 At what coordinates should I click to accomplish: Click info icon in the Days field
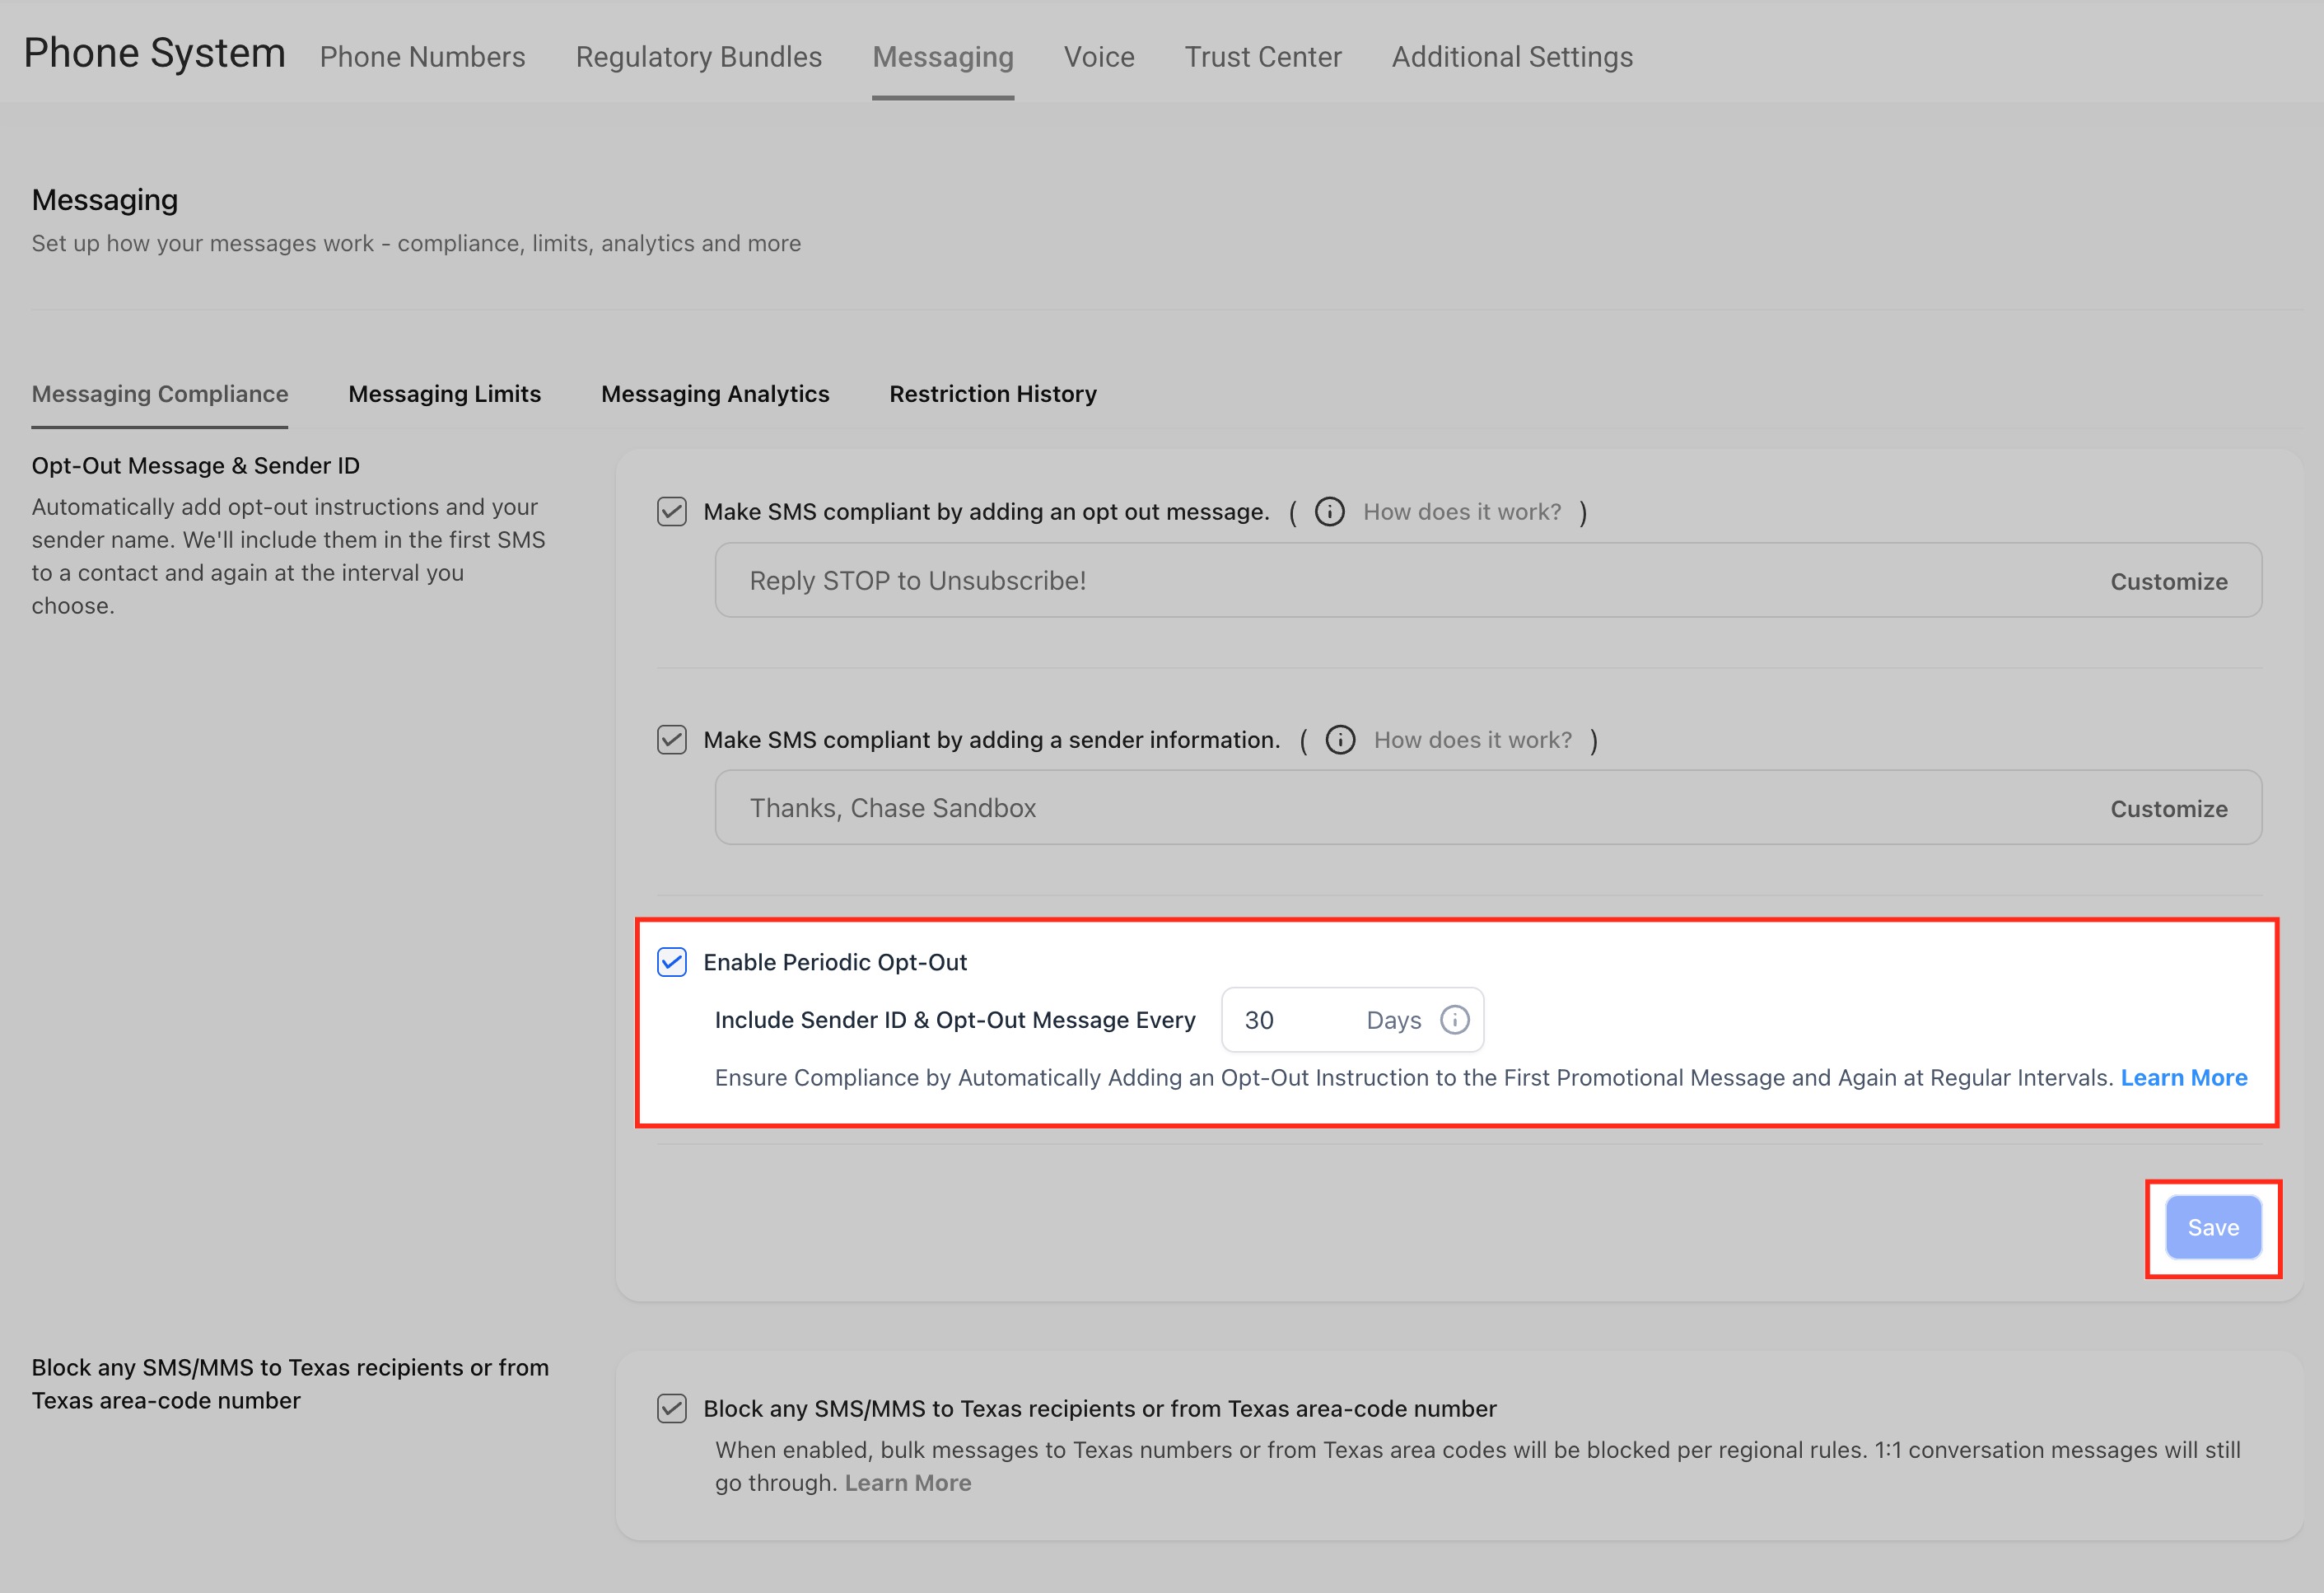[1454, 1020]
